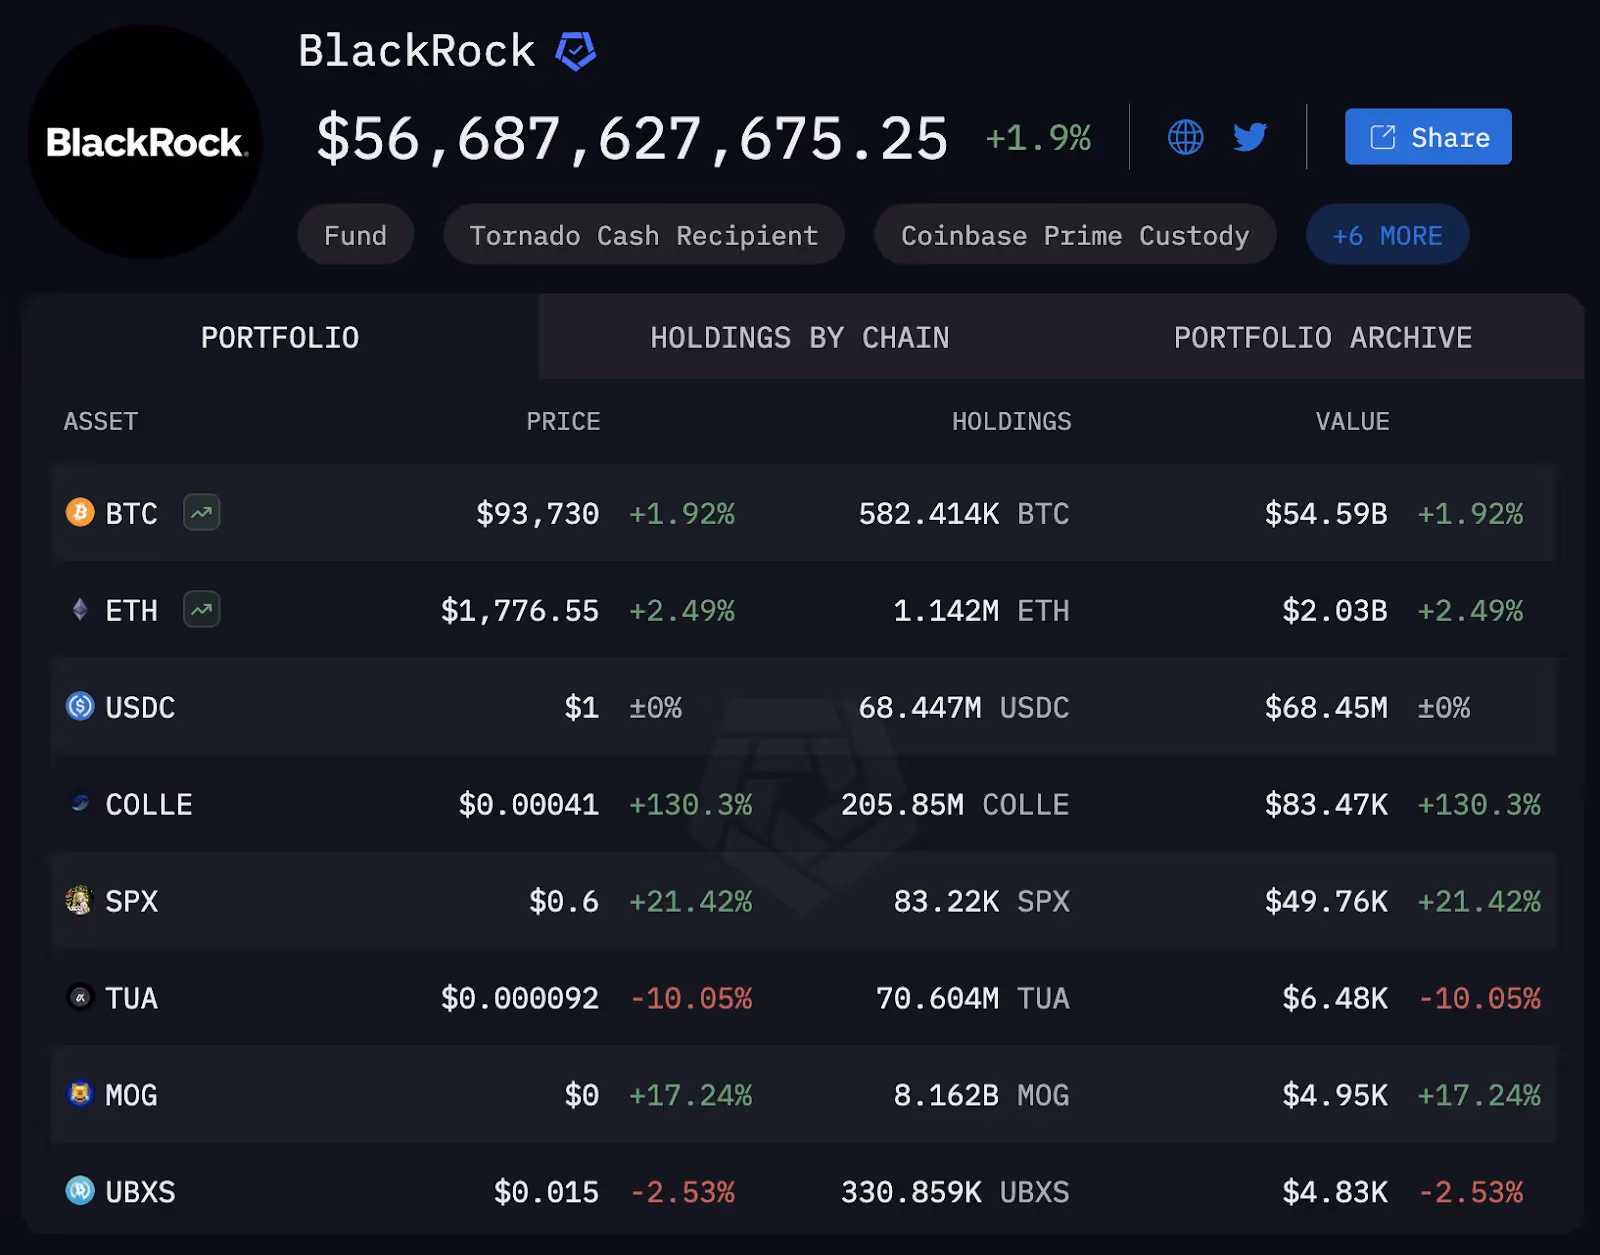This screenshot has width=1600, height=1255.
Task: Open BlackRock's Twitter profile icon
Action: 1251,137
